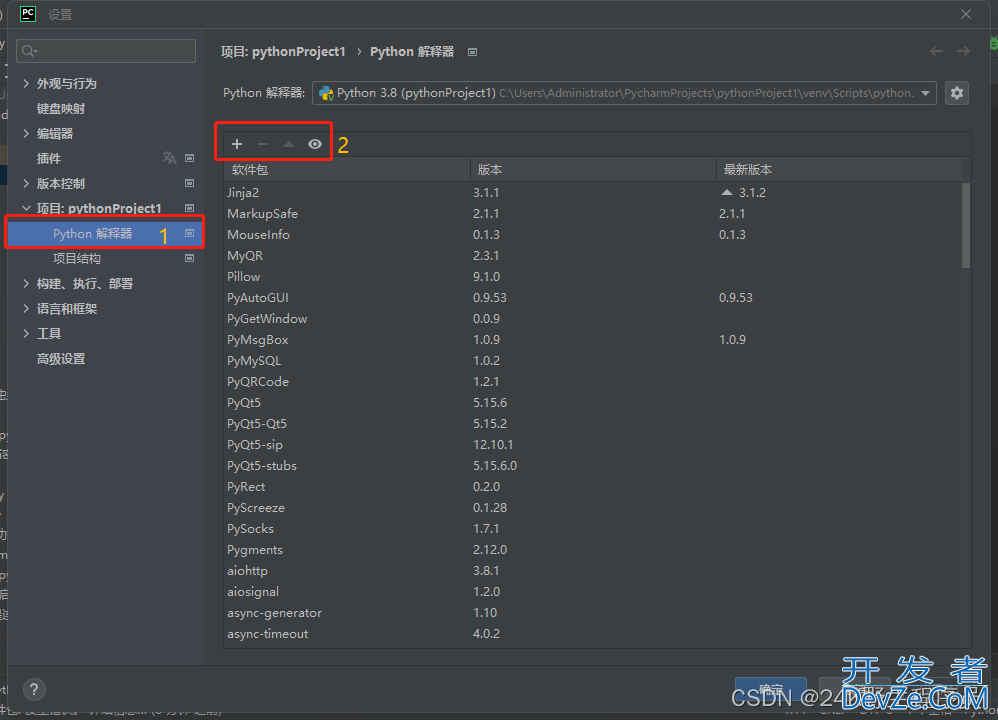Expand the 编辑器 settings group
Image resolution: width=998 pixels, height=720 pixels.
tap(26, 133)
